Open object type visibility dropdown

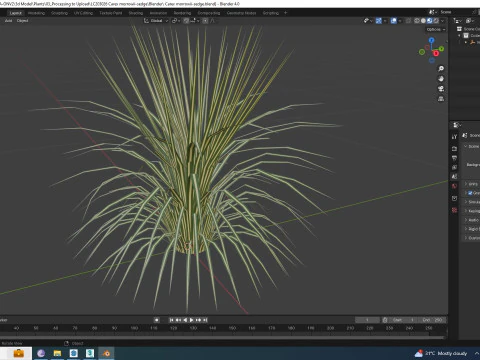tap(368, 21)
